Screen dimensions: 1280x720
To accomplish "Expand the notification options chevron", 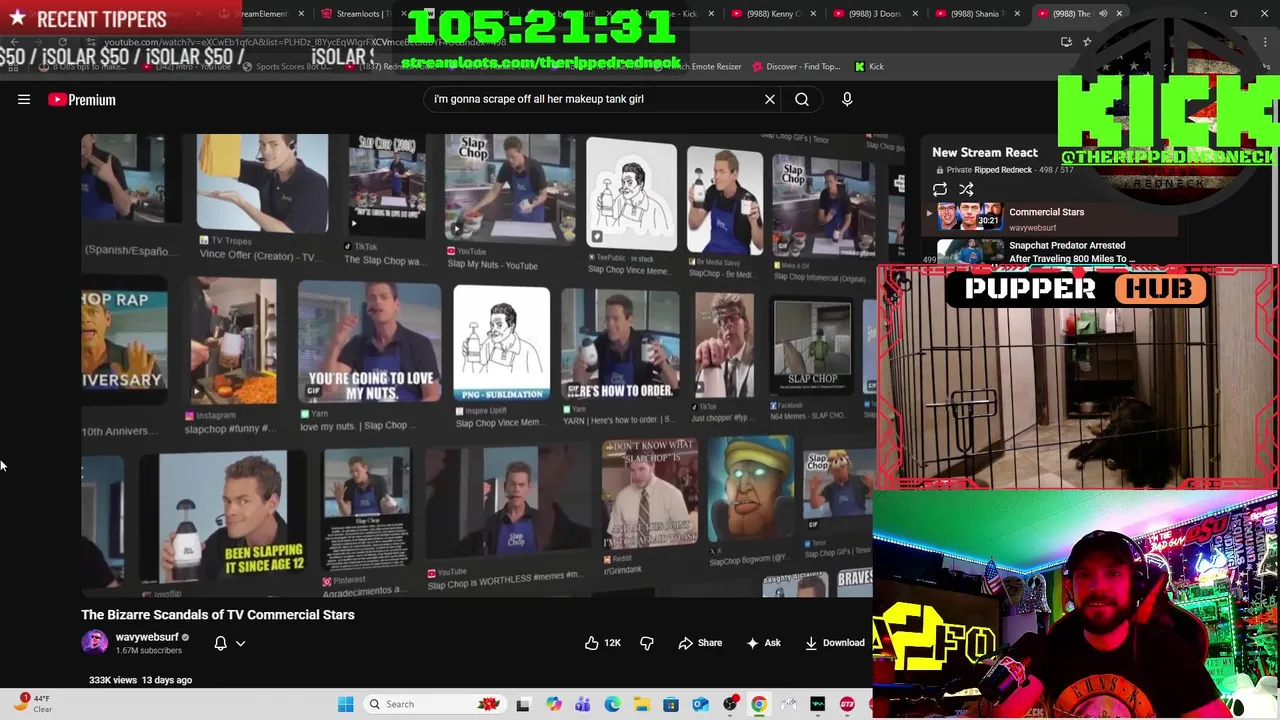I will pos(240,644).
